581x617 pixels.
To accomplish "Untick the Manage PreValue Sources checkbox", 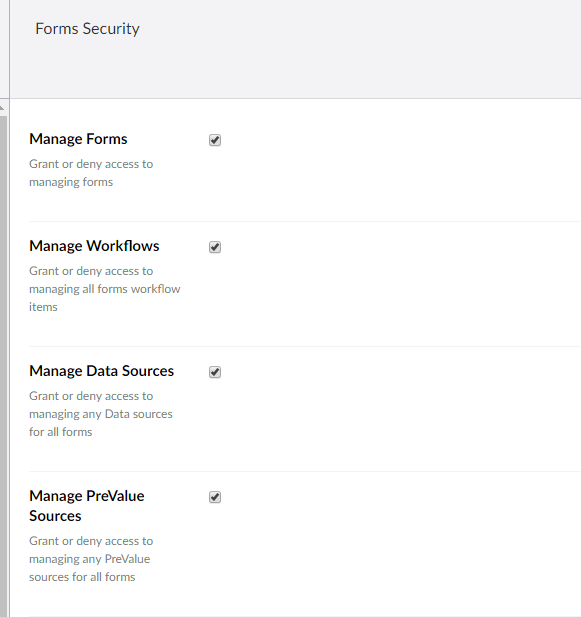I will click(x=215, y=497).
